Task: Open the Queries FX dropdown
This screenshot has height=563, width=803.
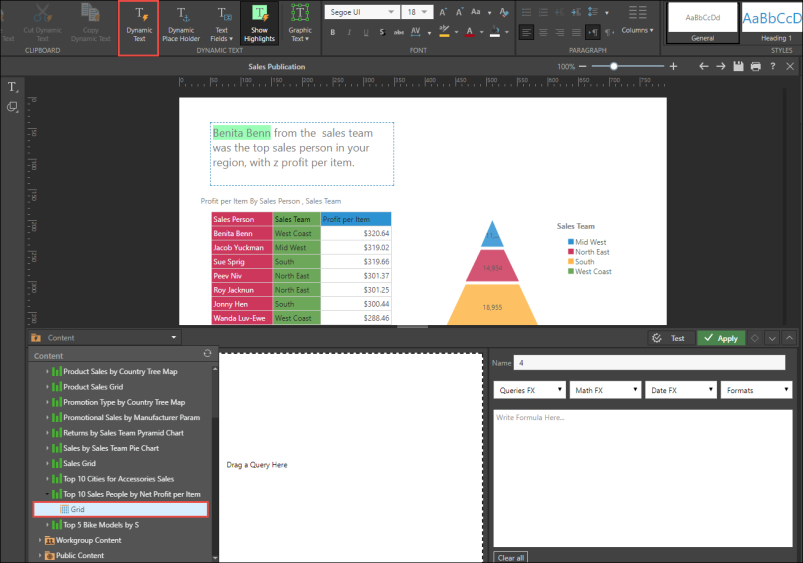Action: pyautogui.click(x=529, y=390)
